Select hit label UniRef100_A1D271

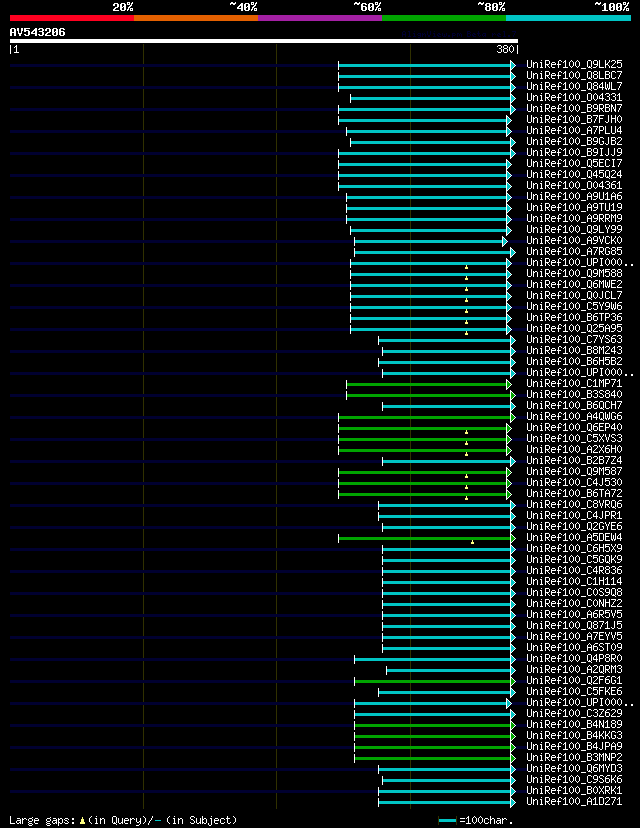(574, 802)
